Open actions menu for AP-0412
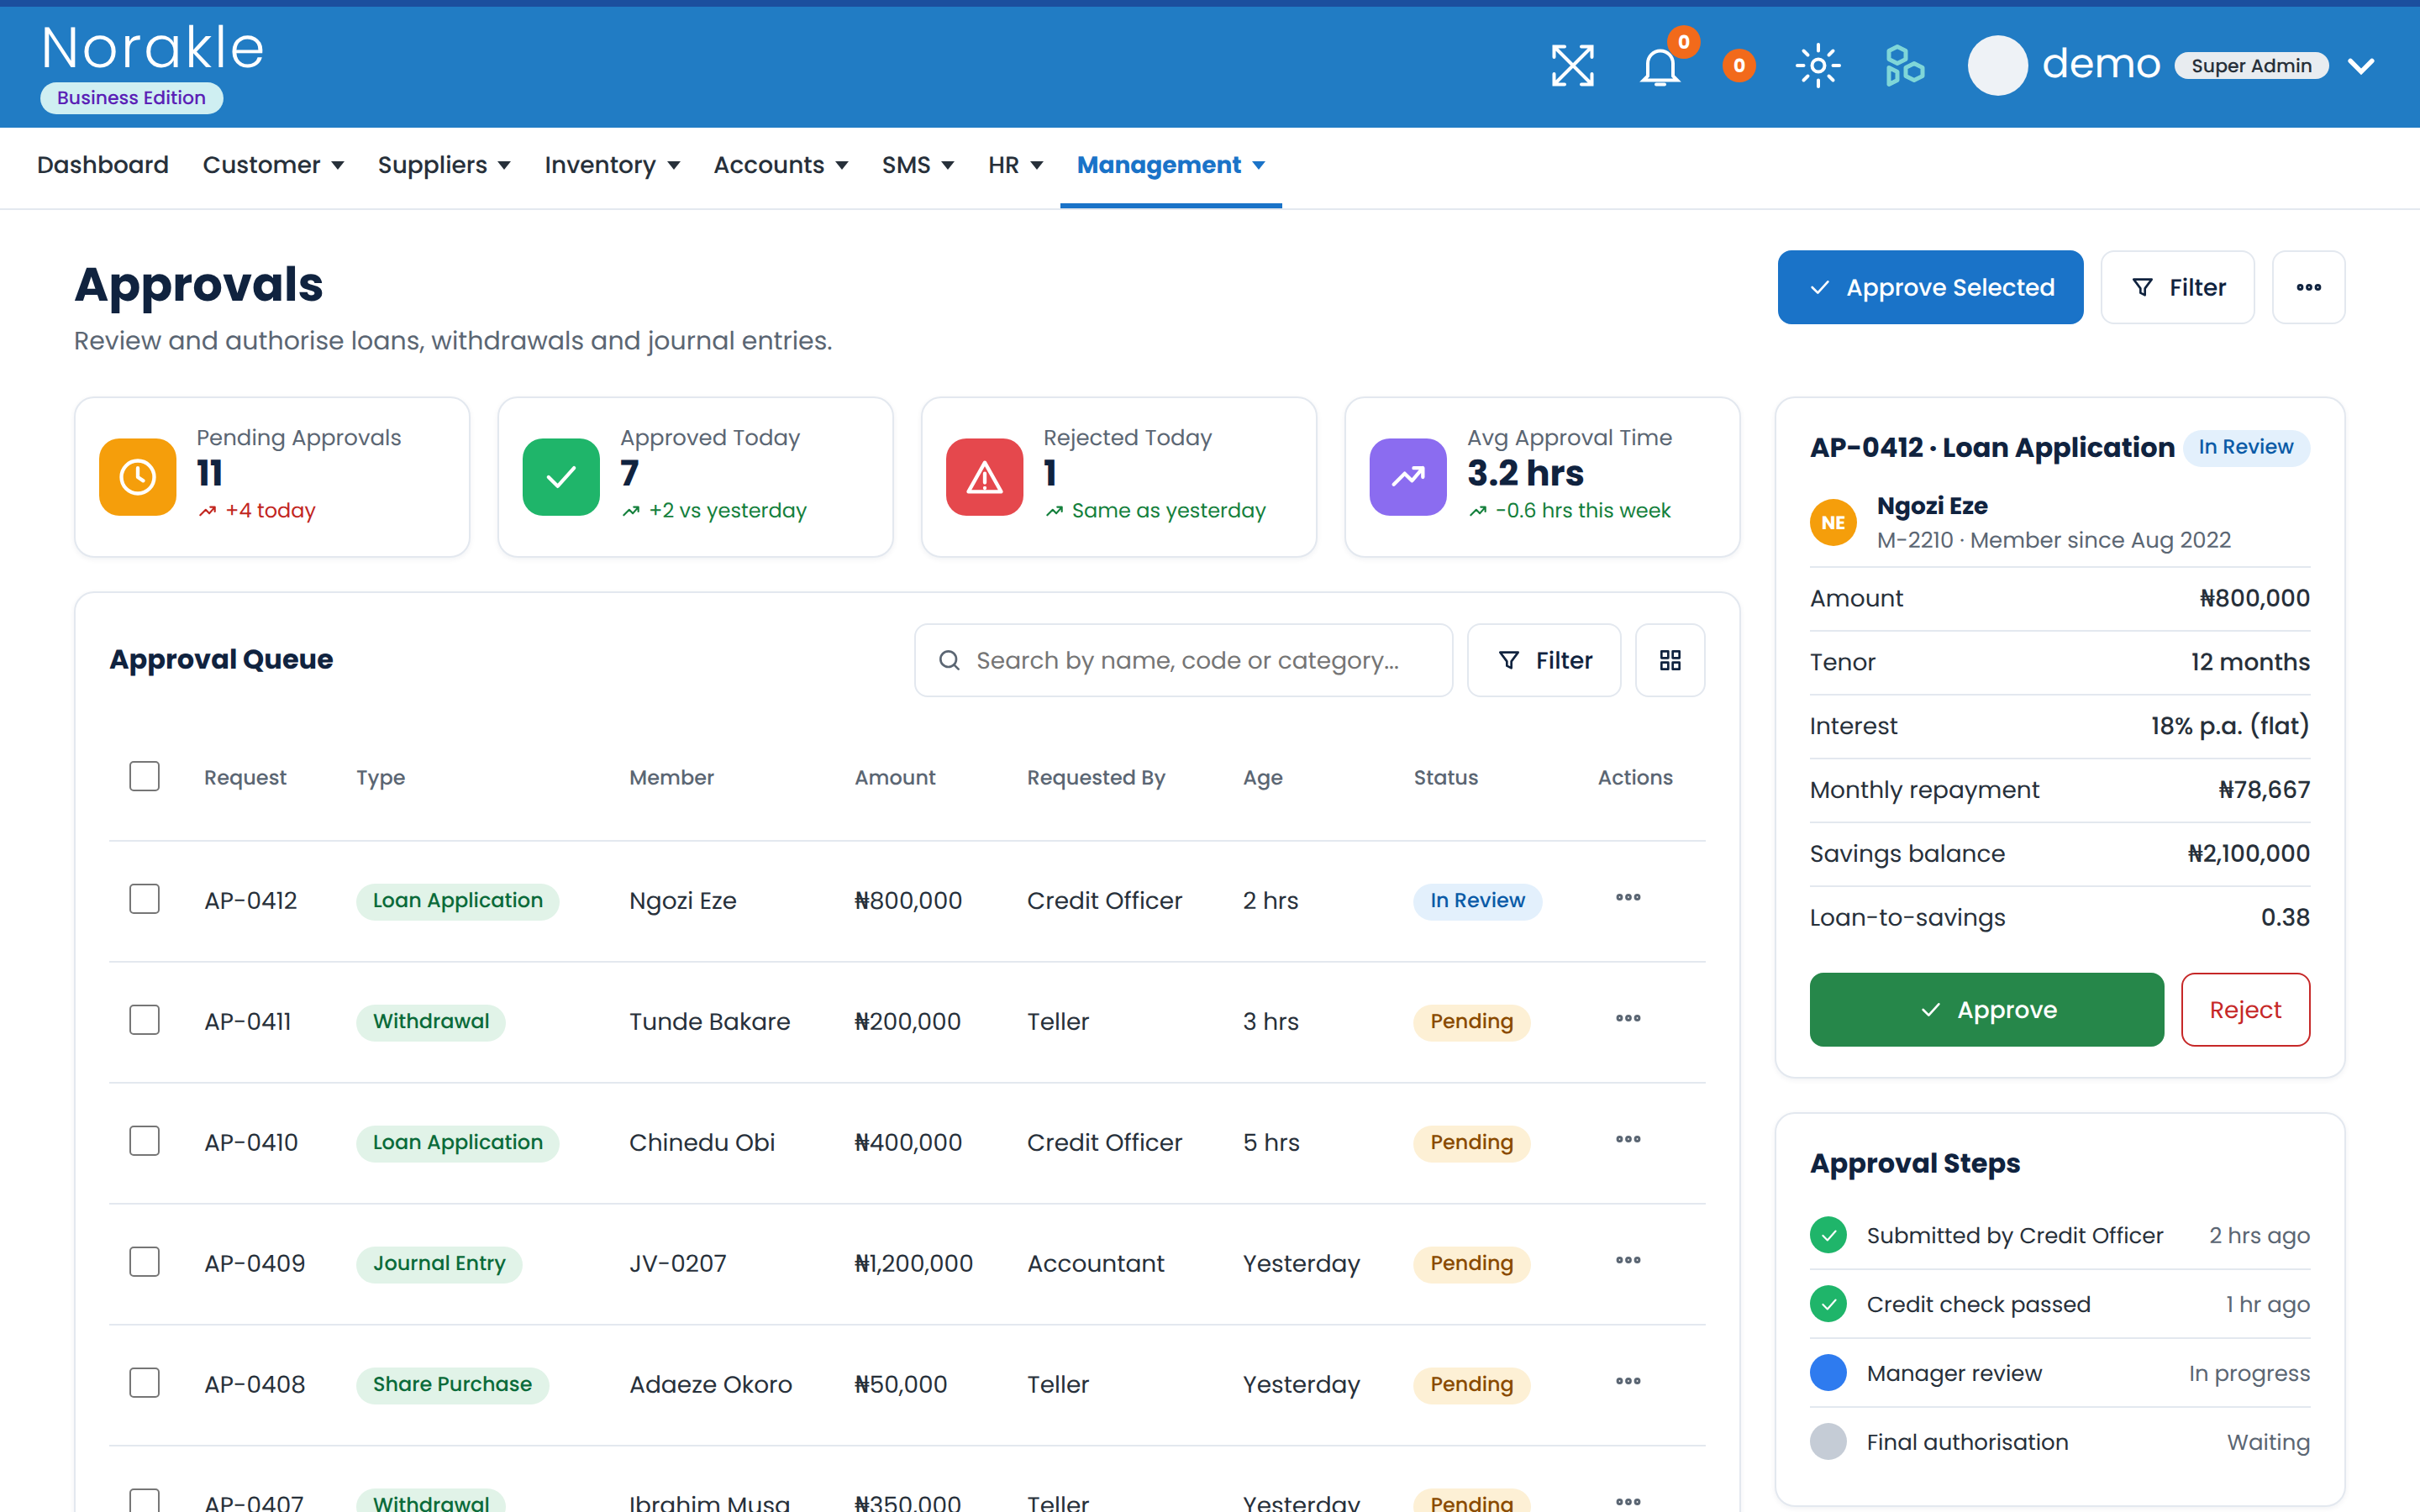The height and width of the screenshot is (1512, 2420). (1628, 897)
